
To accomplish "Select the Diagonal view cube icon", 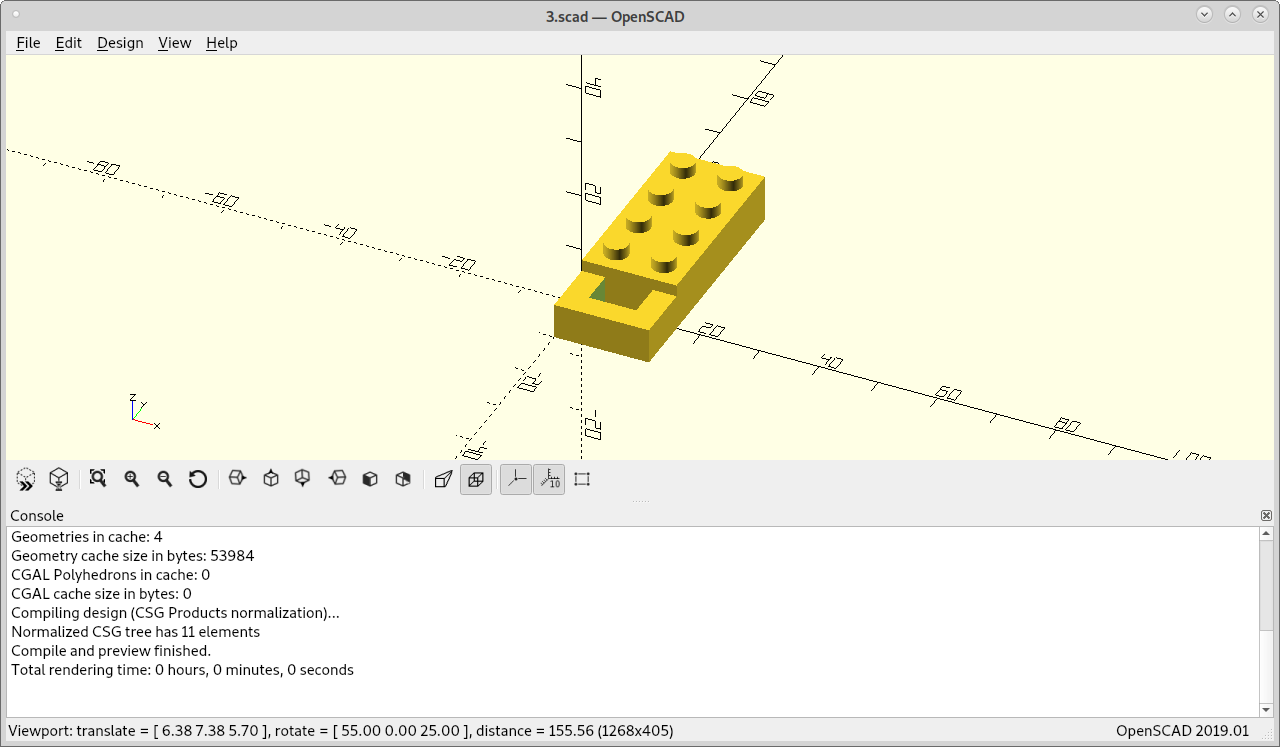I will coord(403,479).
